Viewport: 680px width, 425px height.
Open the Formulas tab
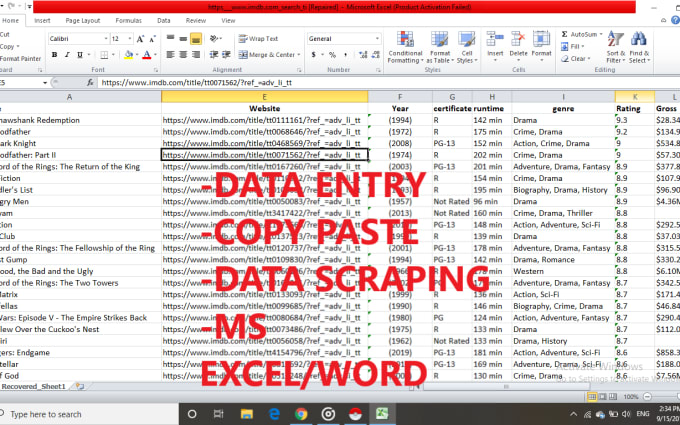[128, 20]
